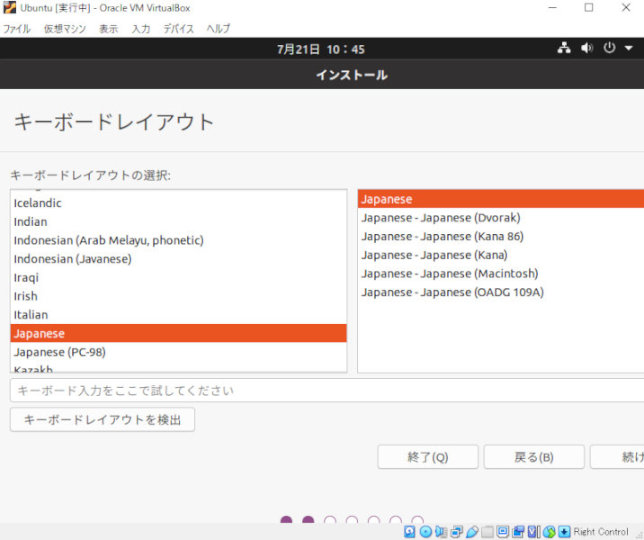This screenshot has width=644, height=540.
Task: Select Iraqi in the layout list
Action: click(x=178, y=278)
